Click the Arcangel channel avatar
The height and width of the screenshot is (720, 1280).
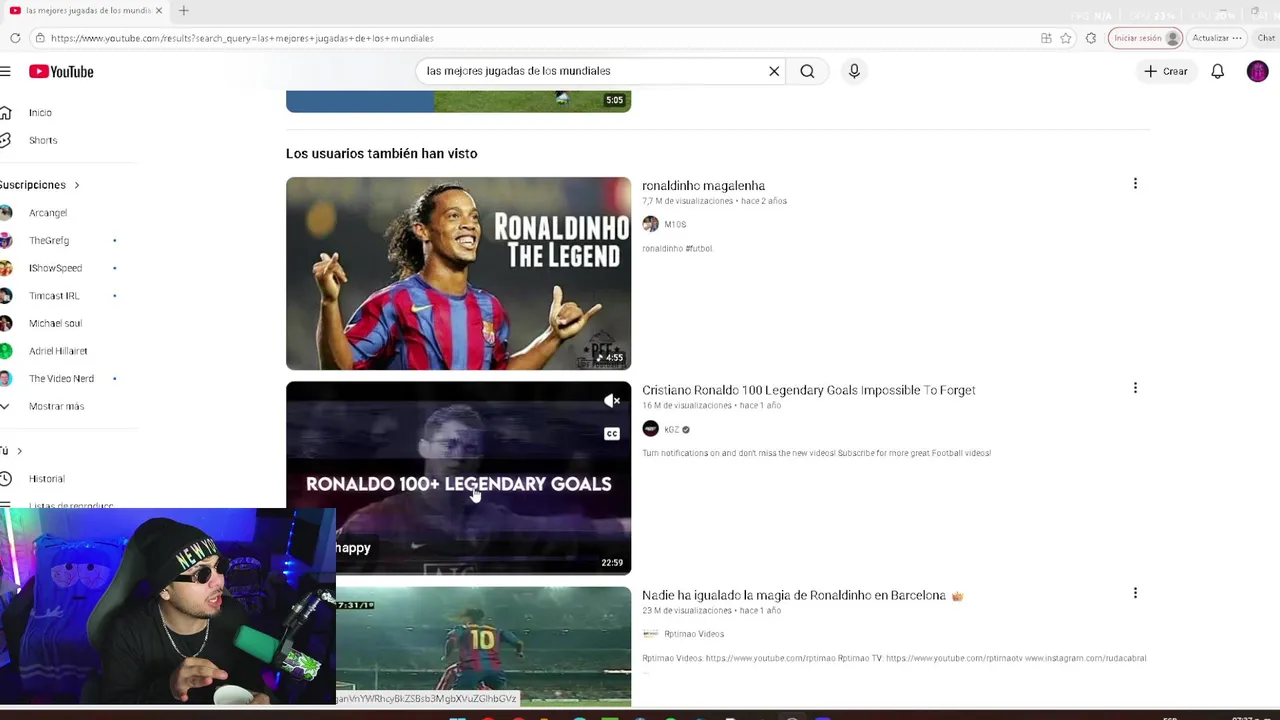(6, 213)
